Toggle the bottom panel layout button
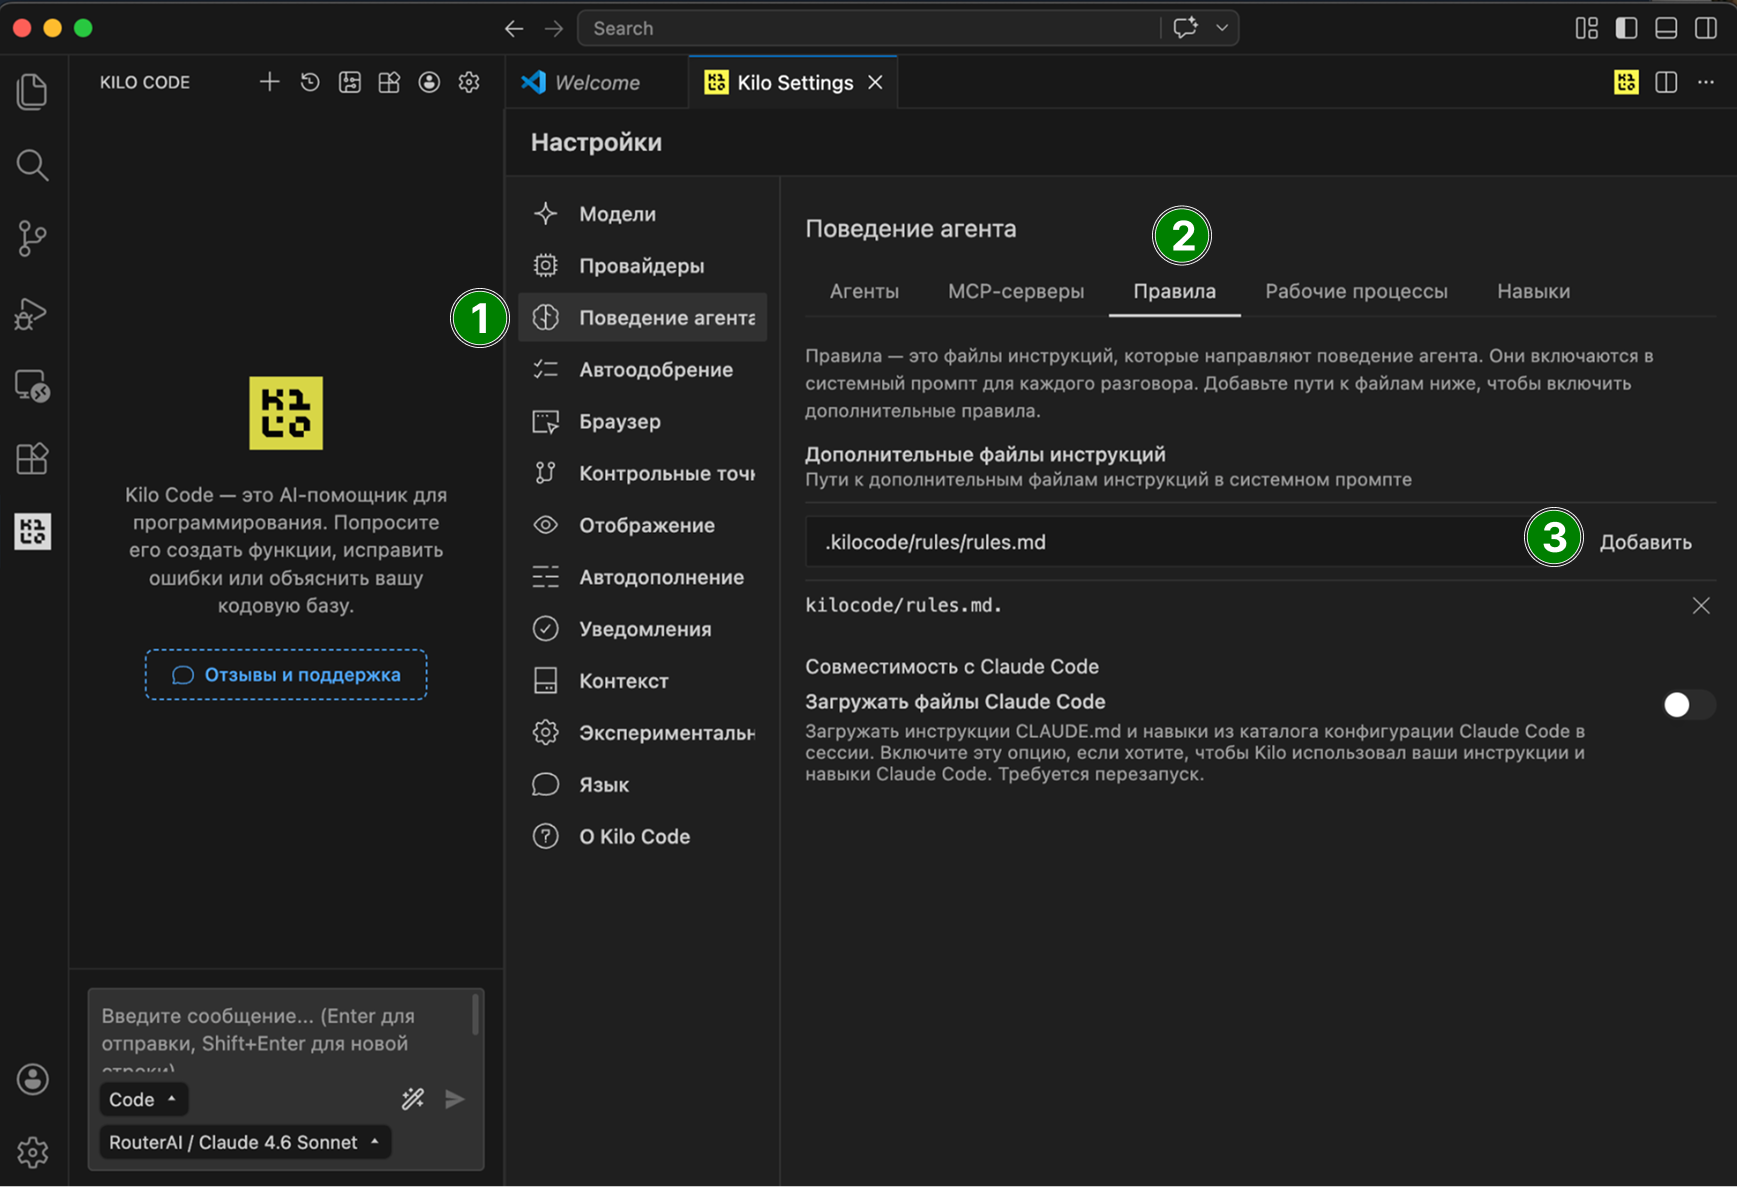Image resolution: width=1737 pixels, height=1187 pixels. coord(1666,28)
